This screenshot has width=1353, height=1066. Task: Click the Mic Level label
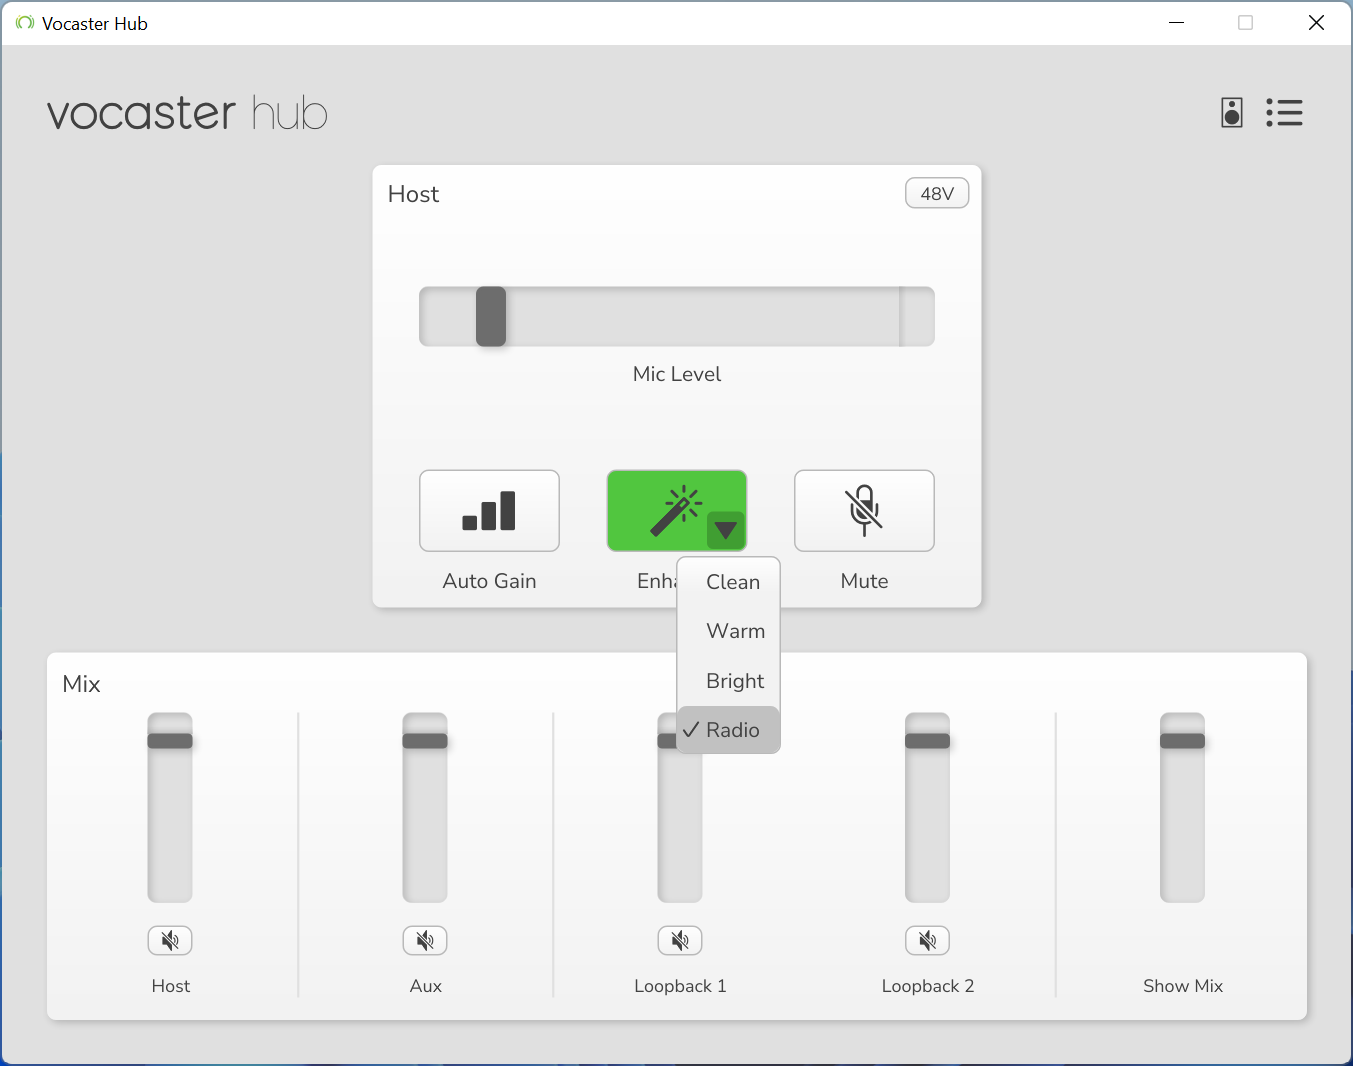coord(677,374)
